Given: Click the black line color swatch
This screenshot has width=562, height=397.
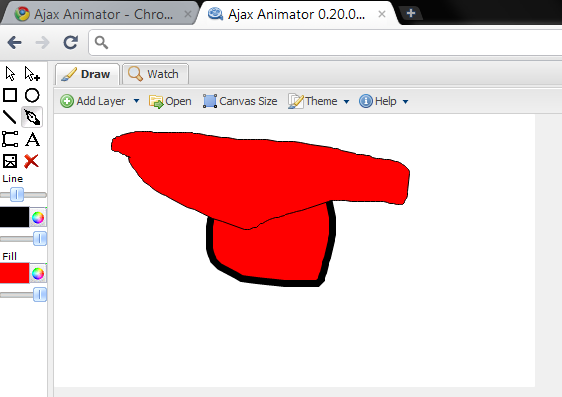Looking at the screenshot, I should point(14,217).
